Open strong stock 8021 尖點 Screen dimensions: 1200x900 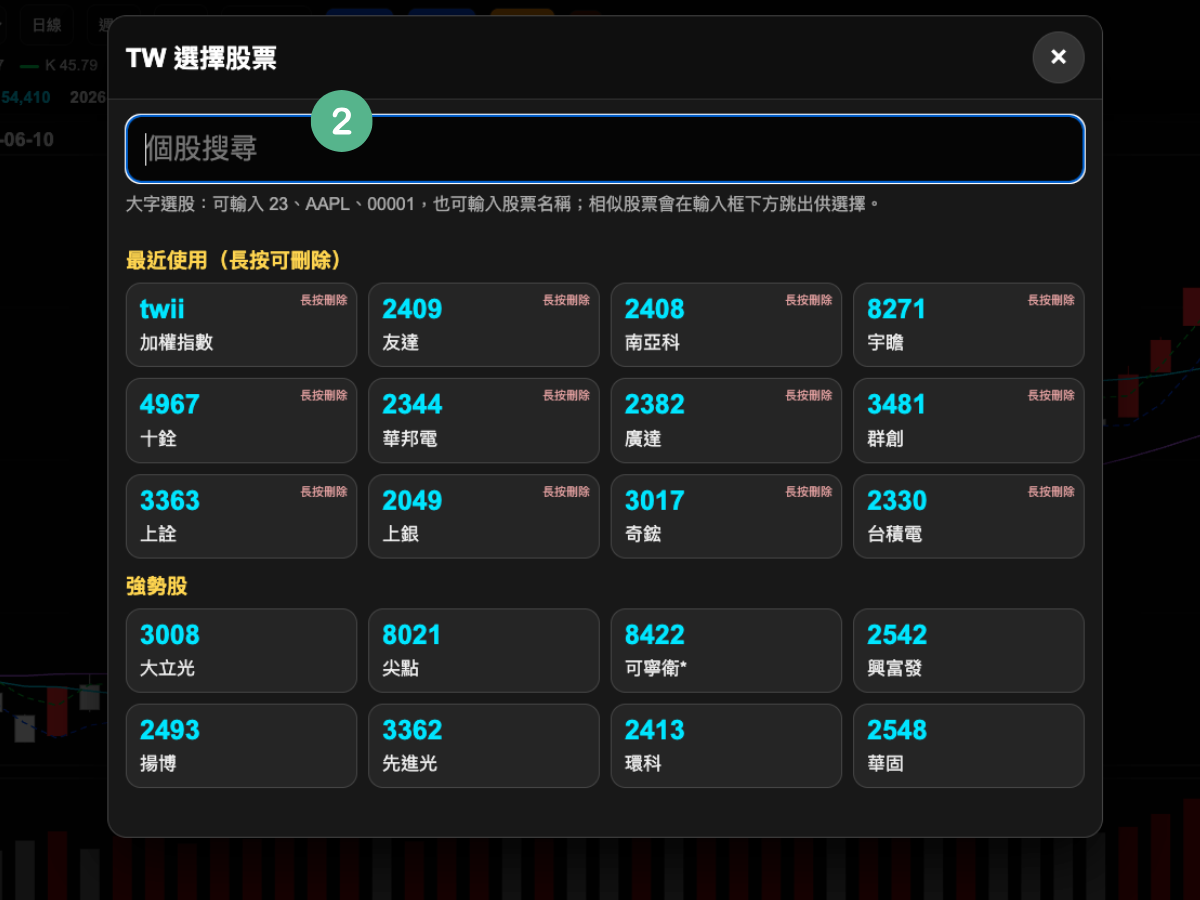pyautogui.click(x=484, y=651)
